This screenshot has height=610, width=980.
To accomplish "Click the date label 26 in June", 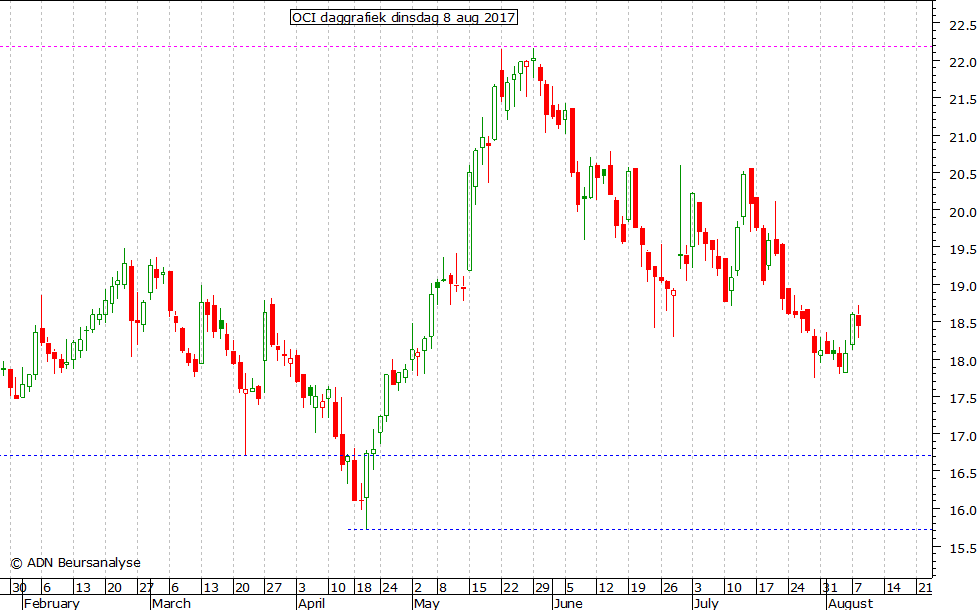I will point(670,588).
